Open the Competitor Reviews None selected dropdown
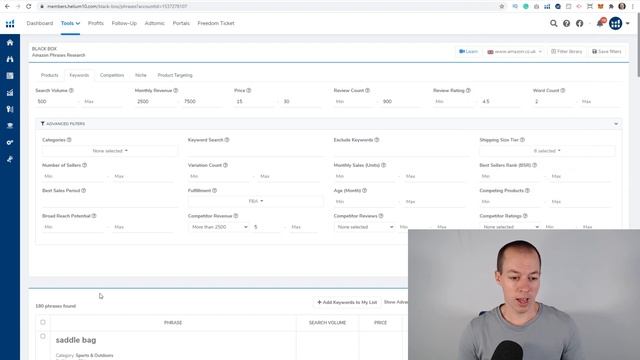 [x=364, y=227]
